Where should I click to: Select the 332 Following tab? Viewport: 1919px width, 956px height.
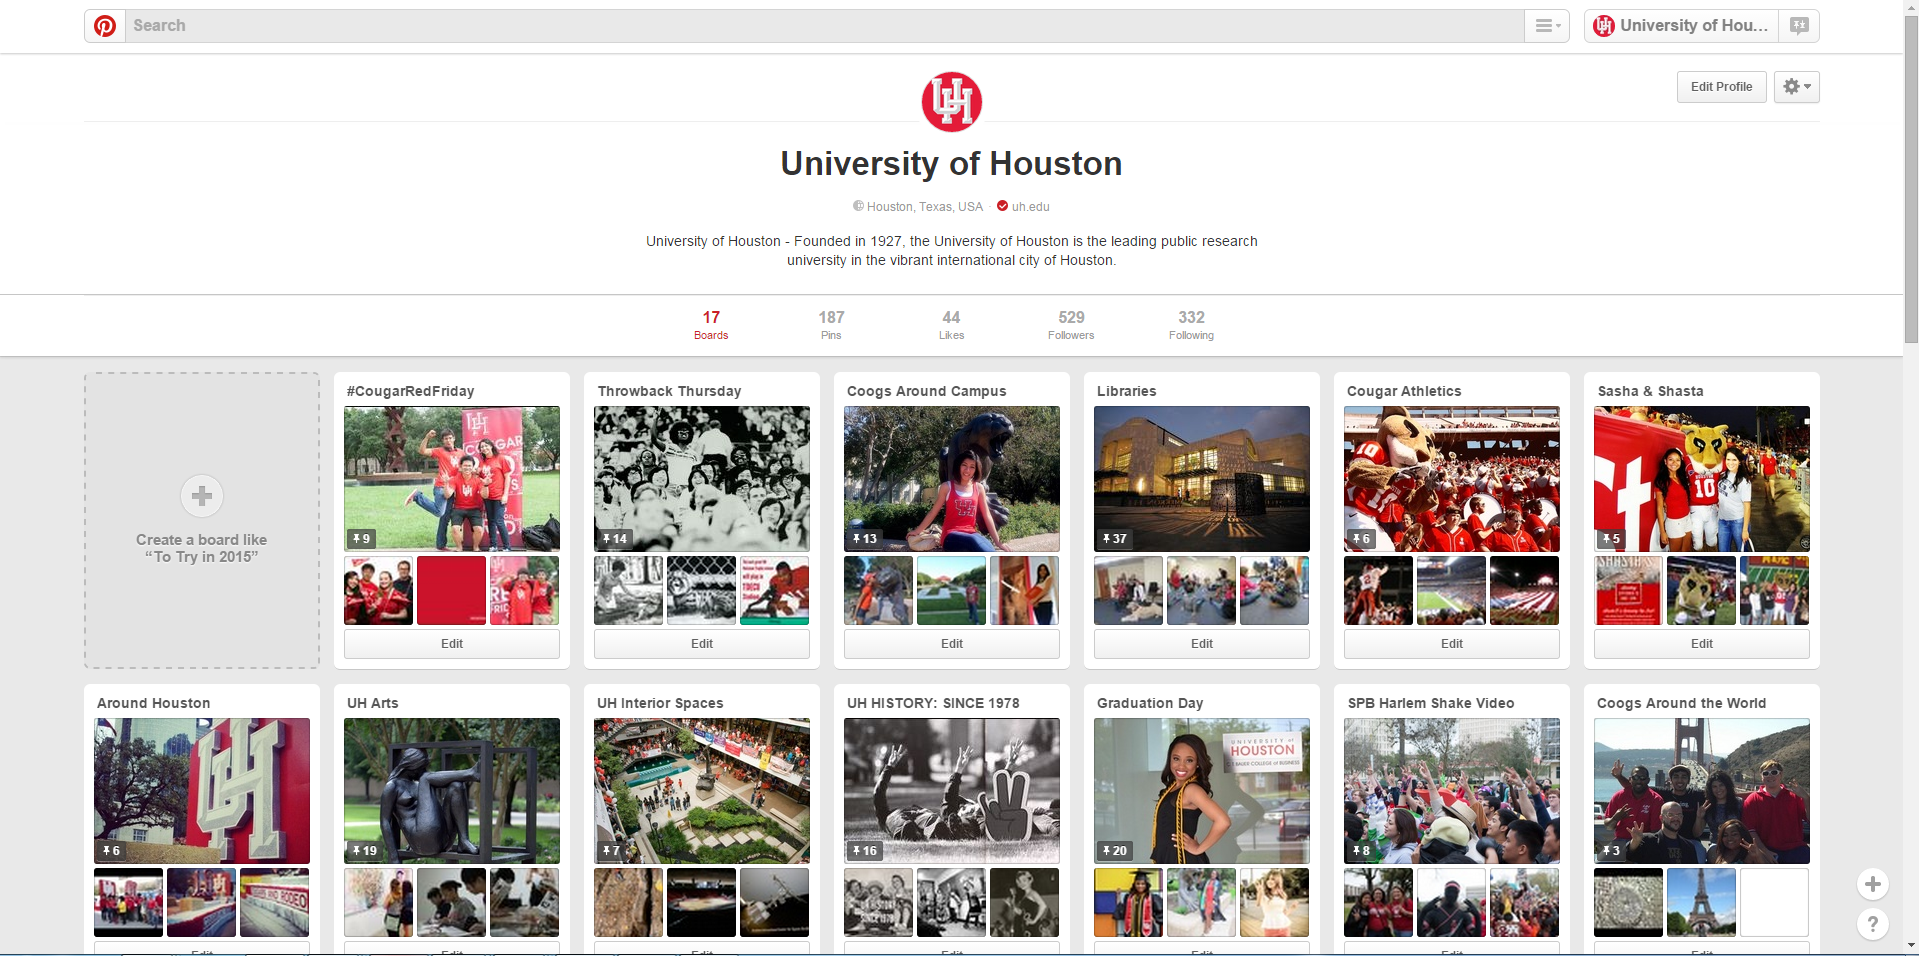pyautogui.click(x=1191, y=325)
